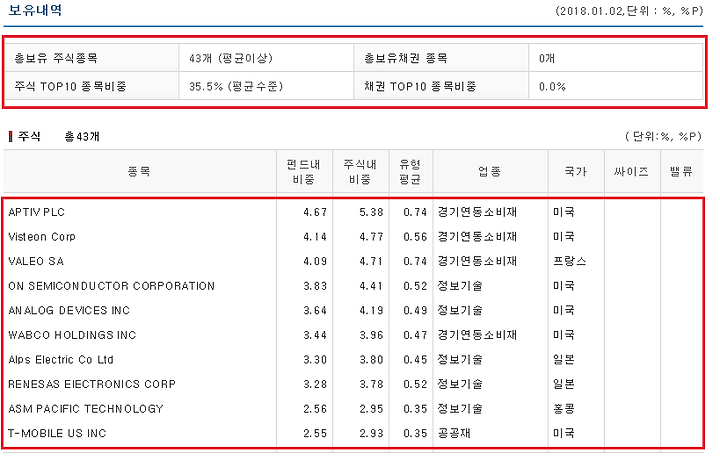Select the Alps Electric Co Ltd name

click(x=61, y=359)
